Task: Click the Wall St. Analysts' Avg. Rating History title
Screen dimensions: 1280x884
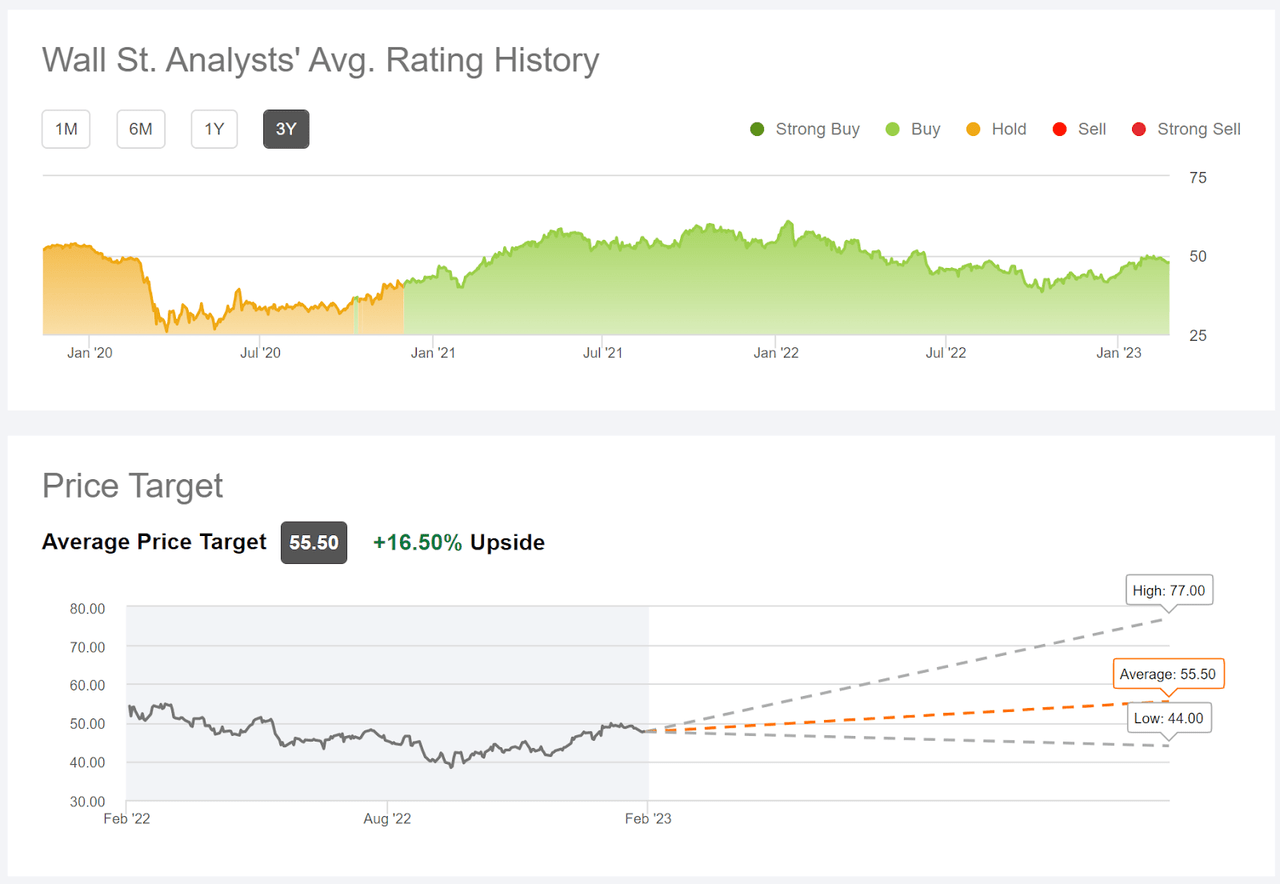Action: click(321, 60)
